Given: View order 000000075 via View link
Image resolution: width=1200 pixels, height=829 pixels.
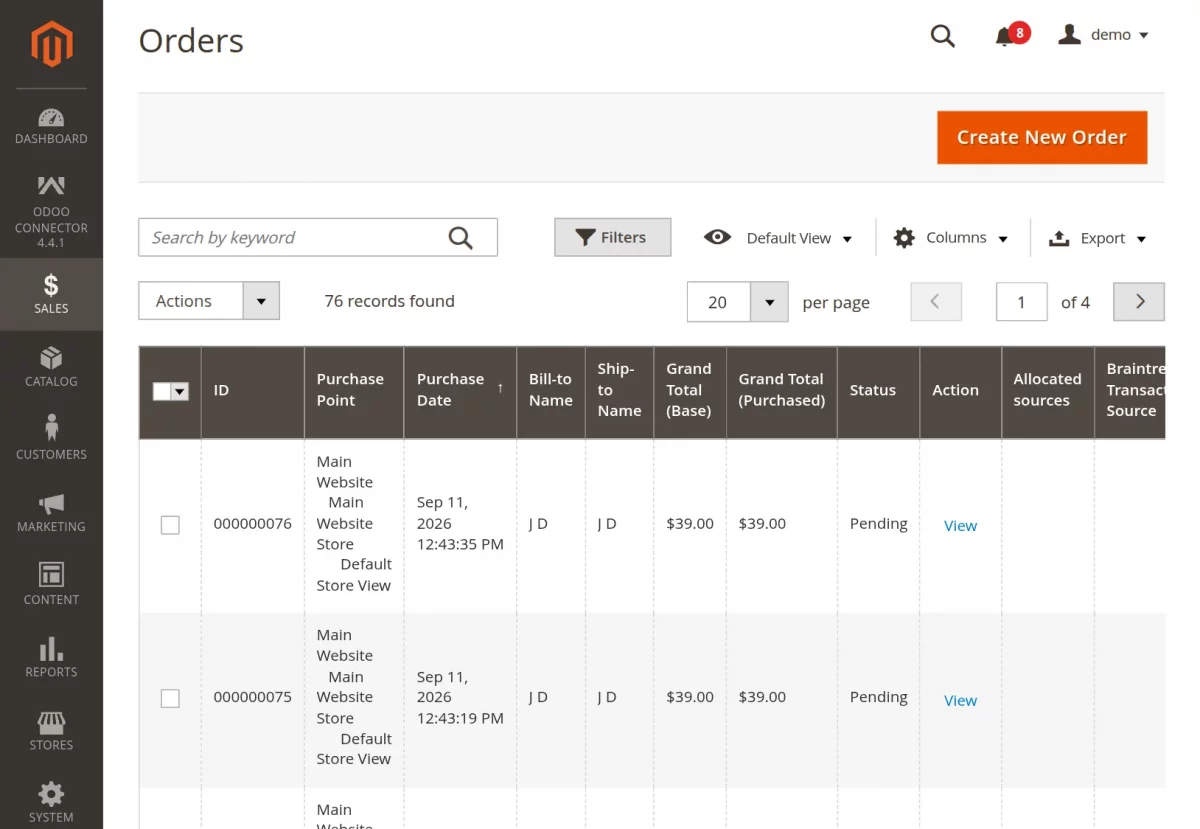Looking at the screenshot, I should coord(960,700).
